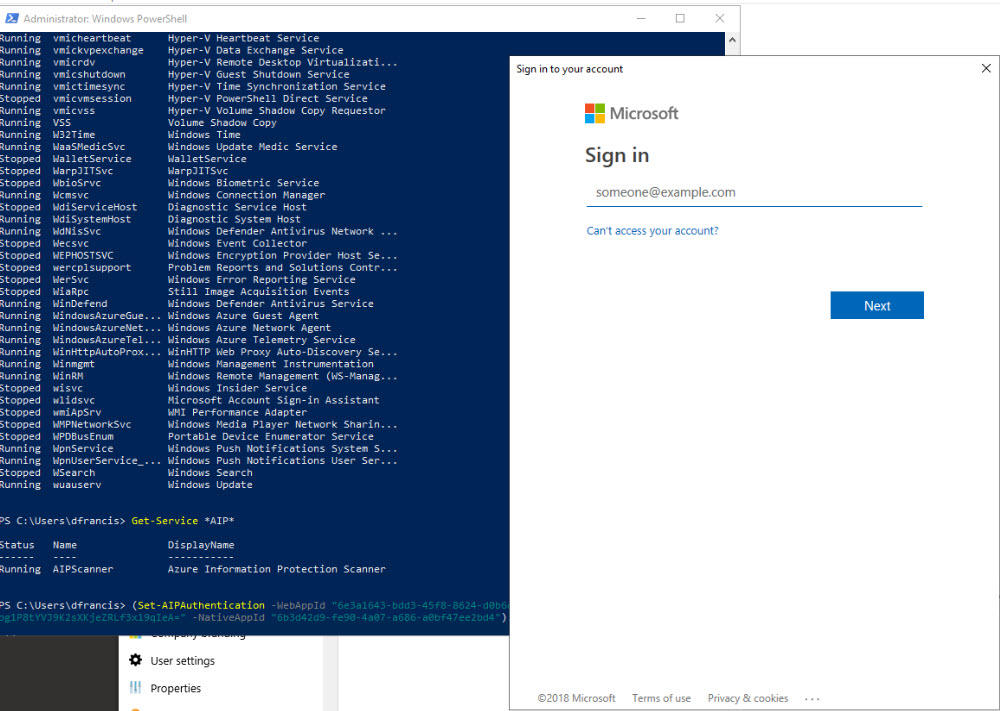Click the "Winmgmt" service name
This screenshot has height=711, width=1000.
pyautogui.click(x=74, y=364)
